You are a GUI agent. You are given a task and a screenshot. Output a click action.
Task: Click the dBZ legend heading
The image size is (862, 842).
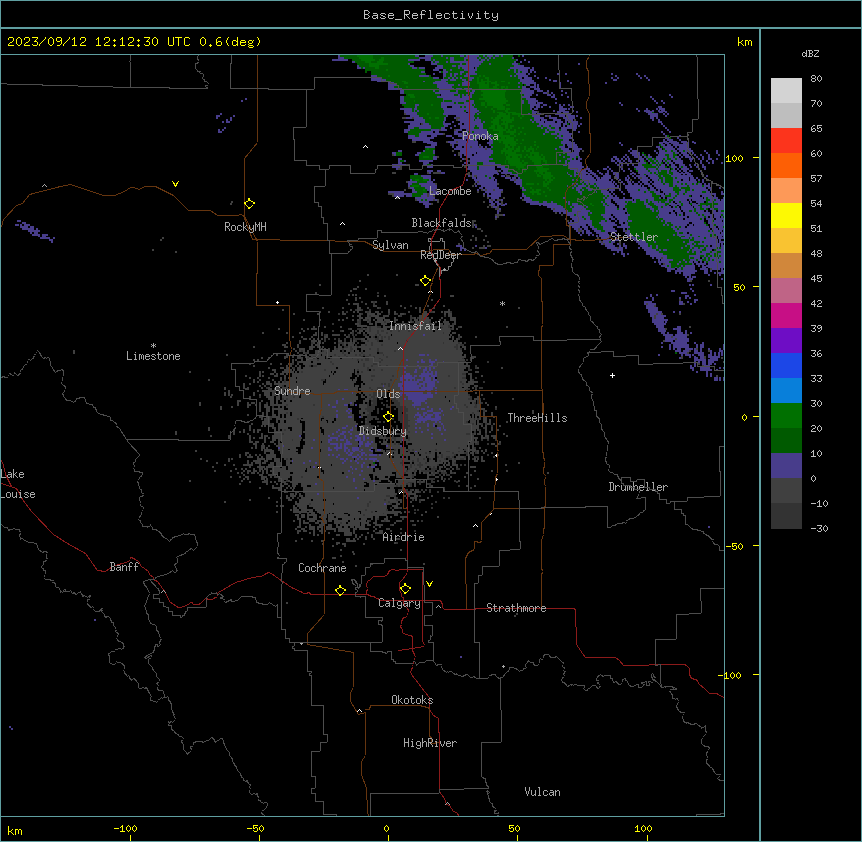click(810, 54)
